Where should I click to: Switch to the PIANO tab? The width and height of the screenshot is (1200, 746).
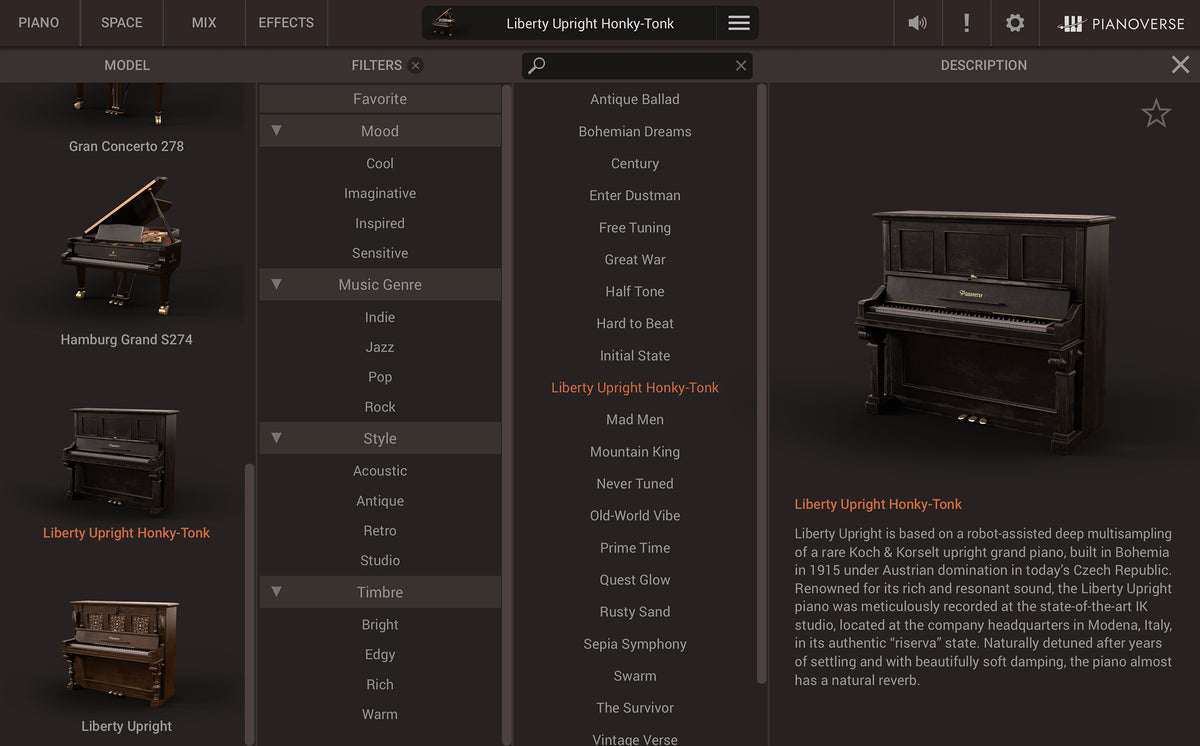point(39,22)
